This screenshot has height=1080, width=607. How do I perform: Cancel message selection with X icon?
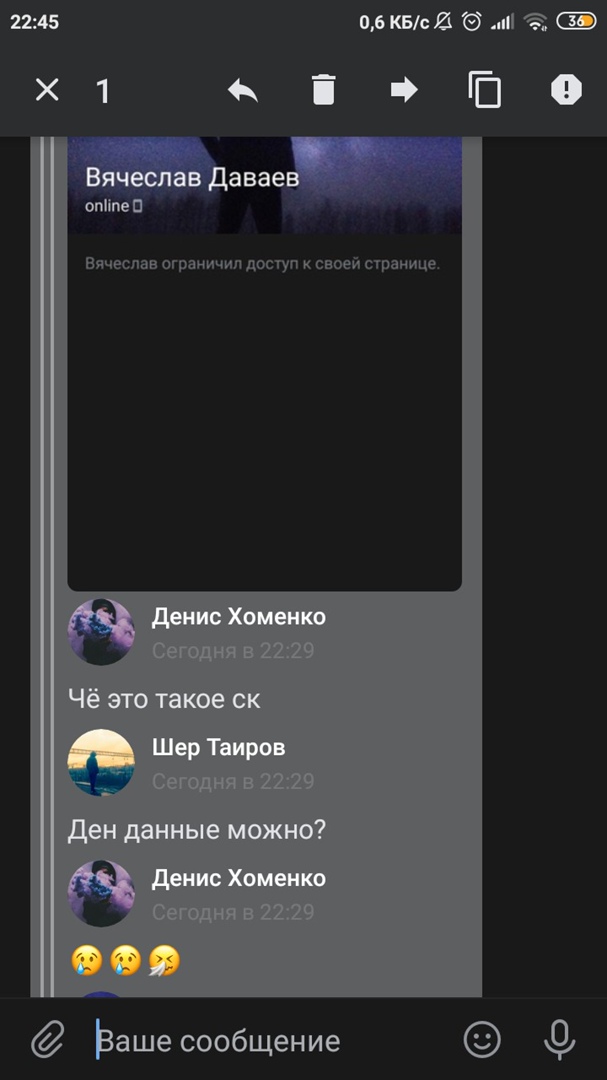(47, 90)
